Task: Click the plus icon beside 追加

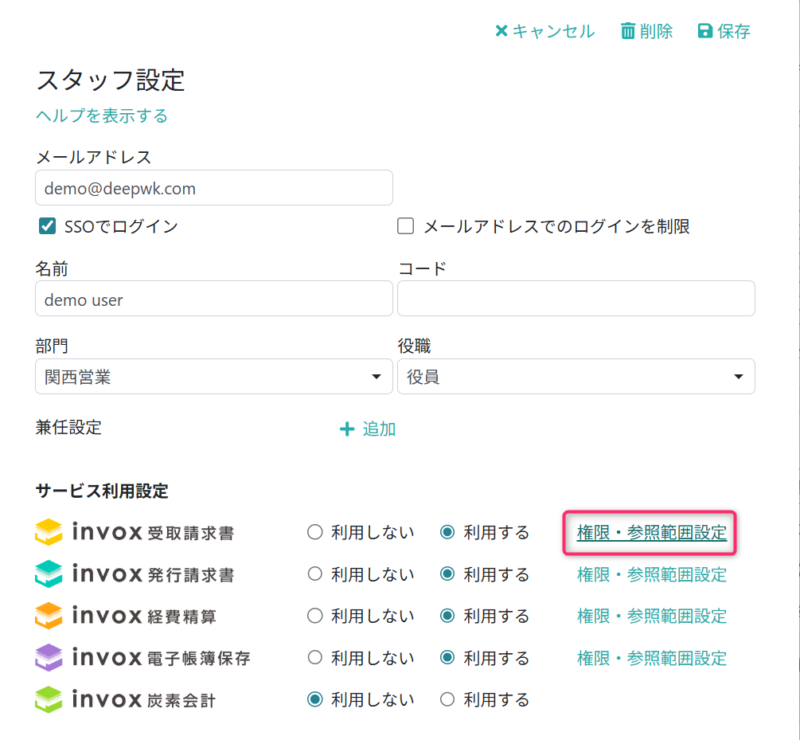Action: click(x=347, y=429)
